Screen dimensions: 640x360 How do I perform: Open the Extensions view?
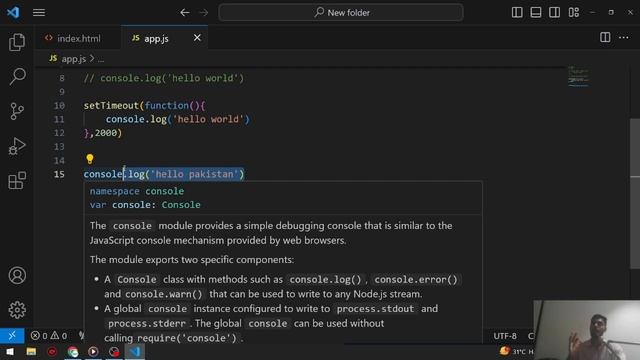pyautogui.click(x=17, y=180)
